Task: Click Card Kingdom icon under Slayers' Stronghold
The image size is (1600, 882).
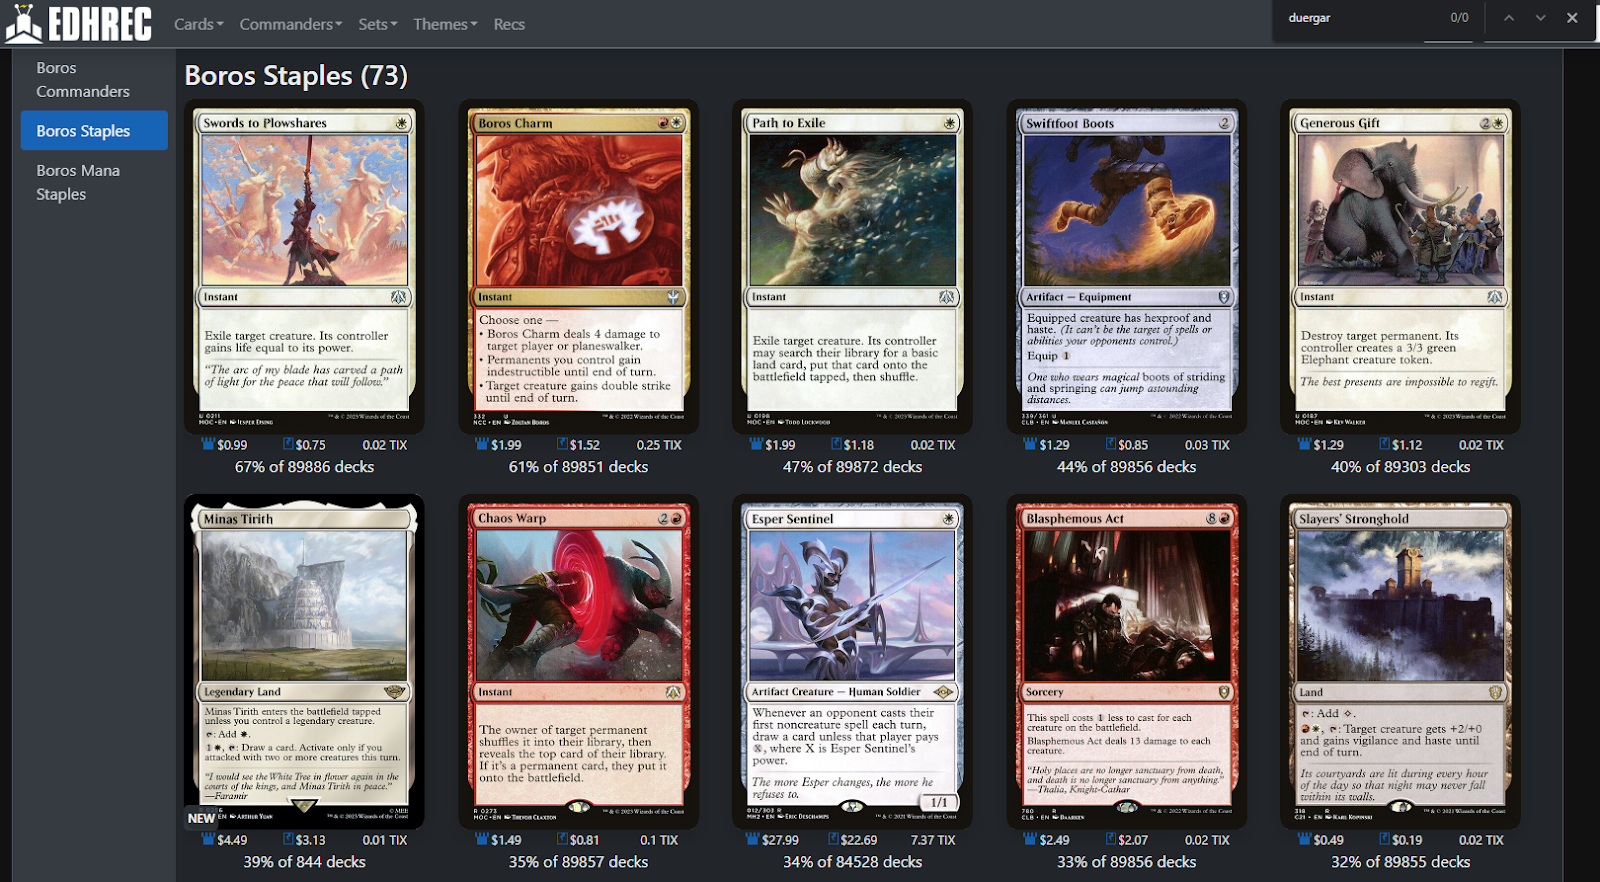Action: pyautogui.click(x=1304, y=840)
